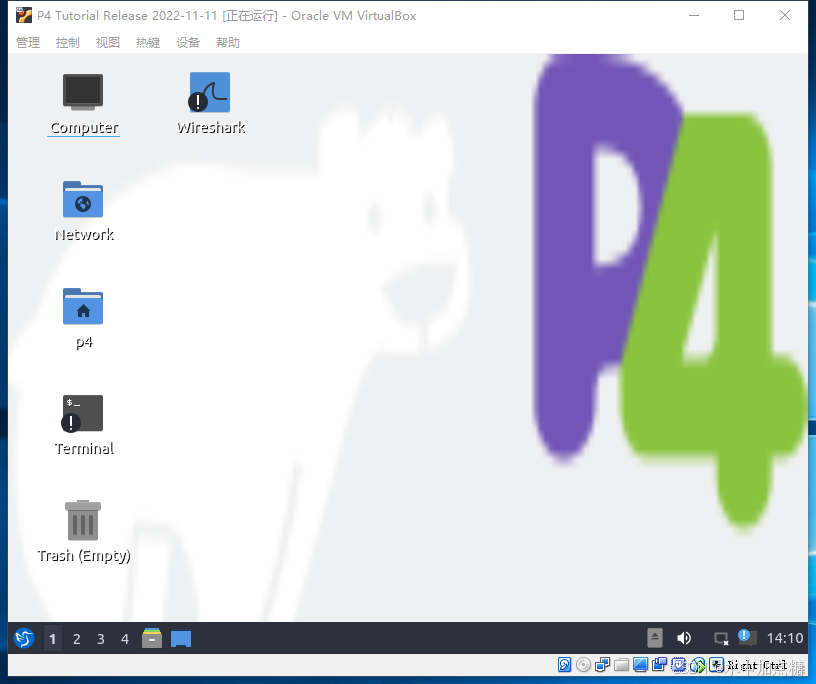Switch to workspace 2

tap(76, 639)
